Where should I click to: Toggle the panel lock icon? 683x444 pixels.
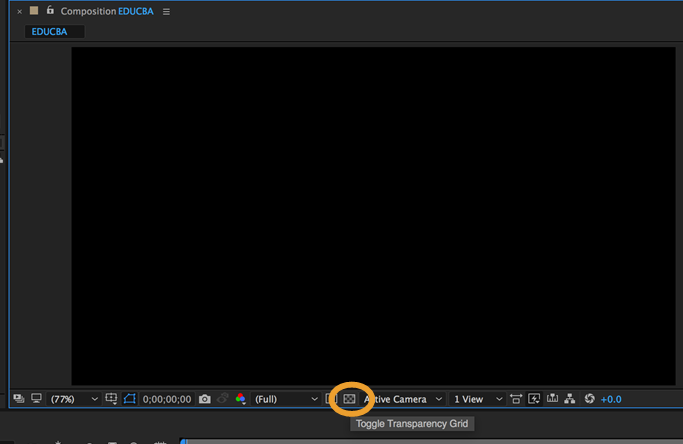[50, 10]
